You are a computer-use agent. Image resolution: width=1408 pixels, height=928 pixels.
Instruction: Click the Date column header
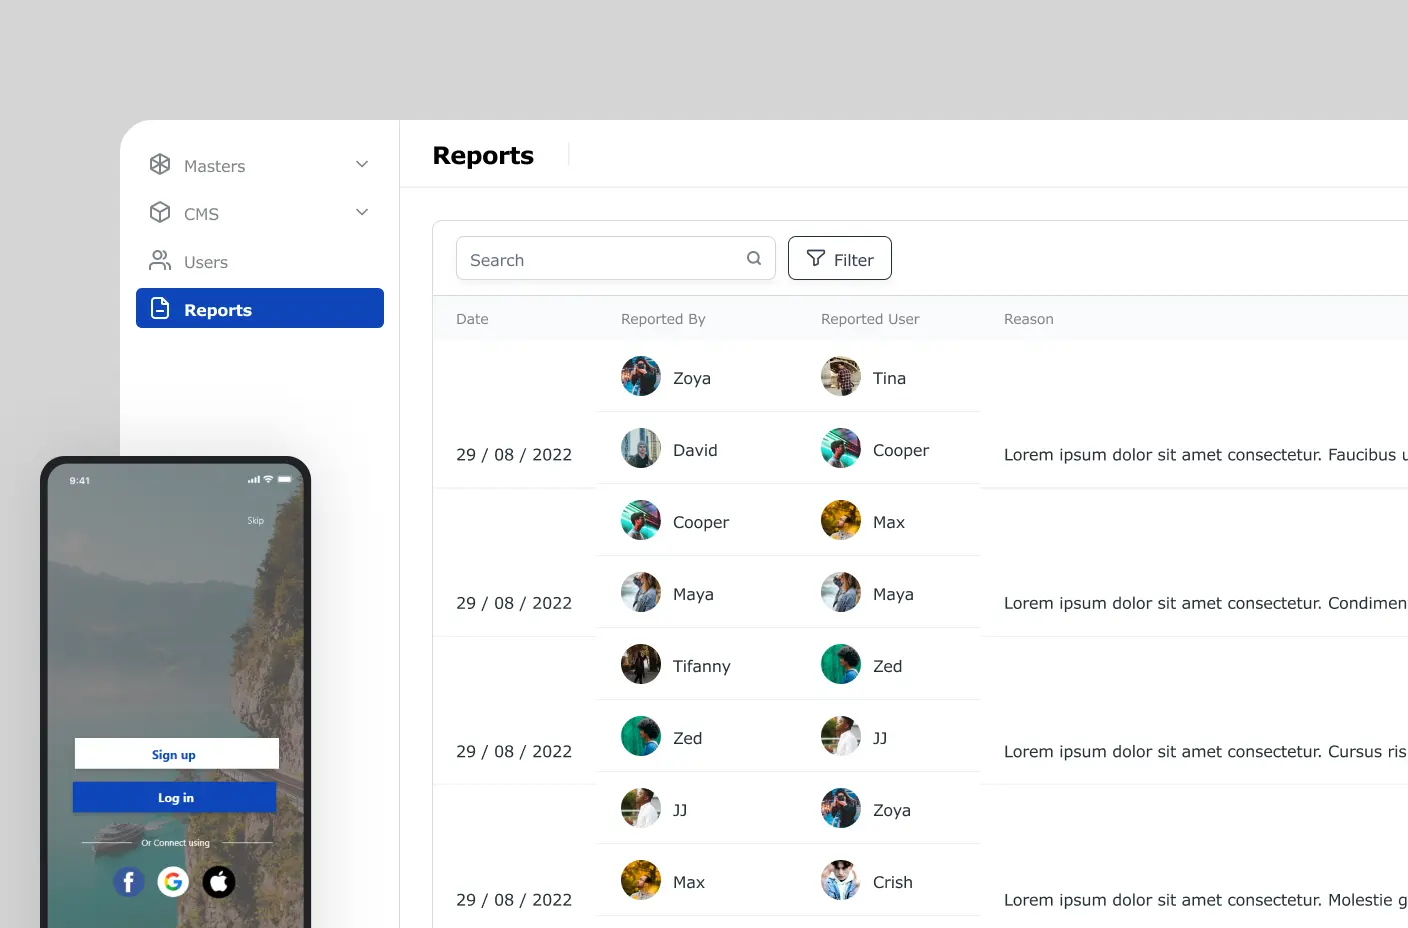472,319
